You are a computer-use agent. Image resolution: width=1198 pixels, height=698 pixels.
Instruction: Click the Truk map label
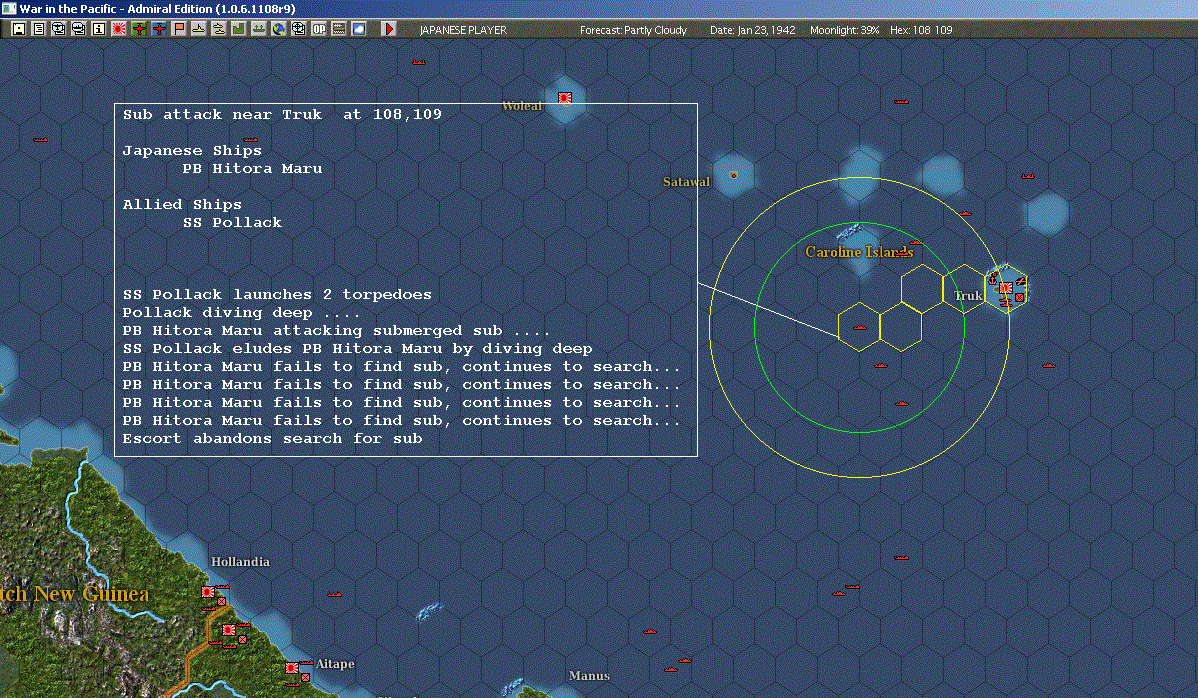click(x=968, y=296)
